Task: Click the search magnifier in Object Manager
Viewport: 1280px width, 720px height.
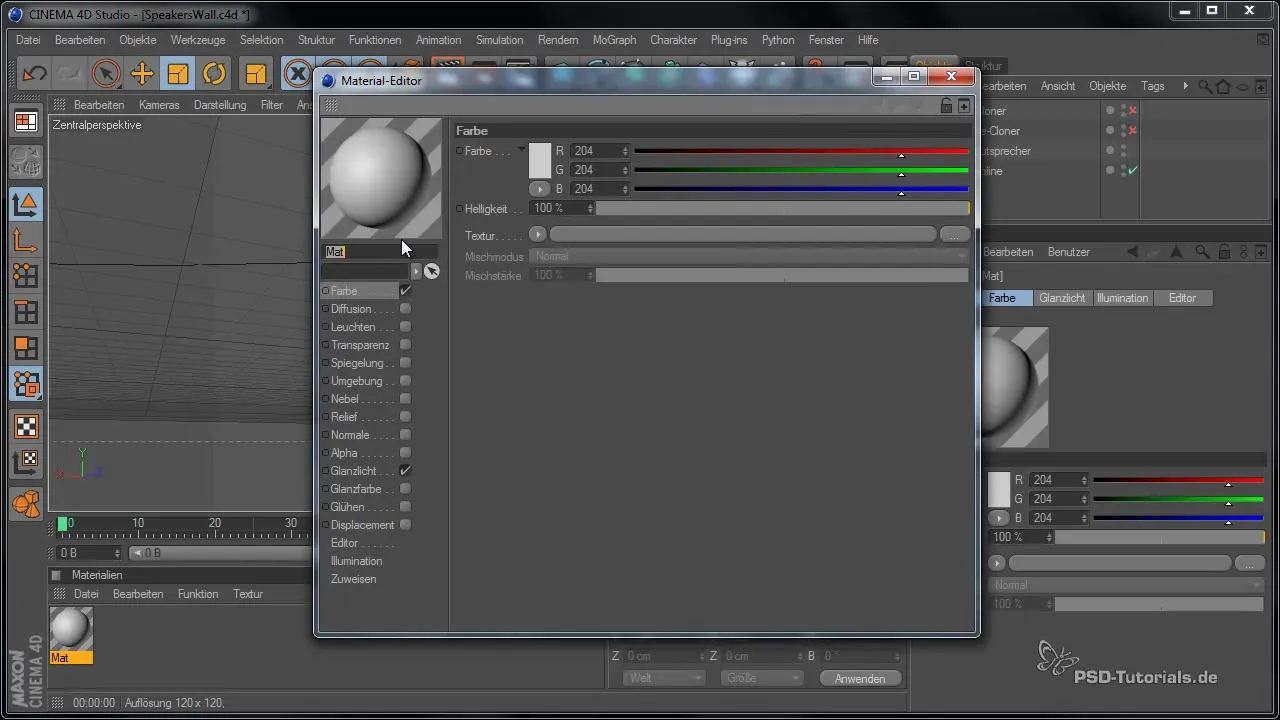Action: tap(1205, 87)
